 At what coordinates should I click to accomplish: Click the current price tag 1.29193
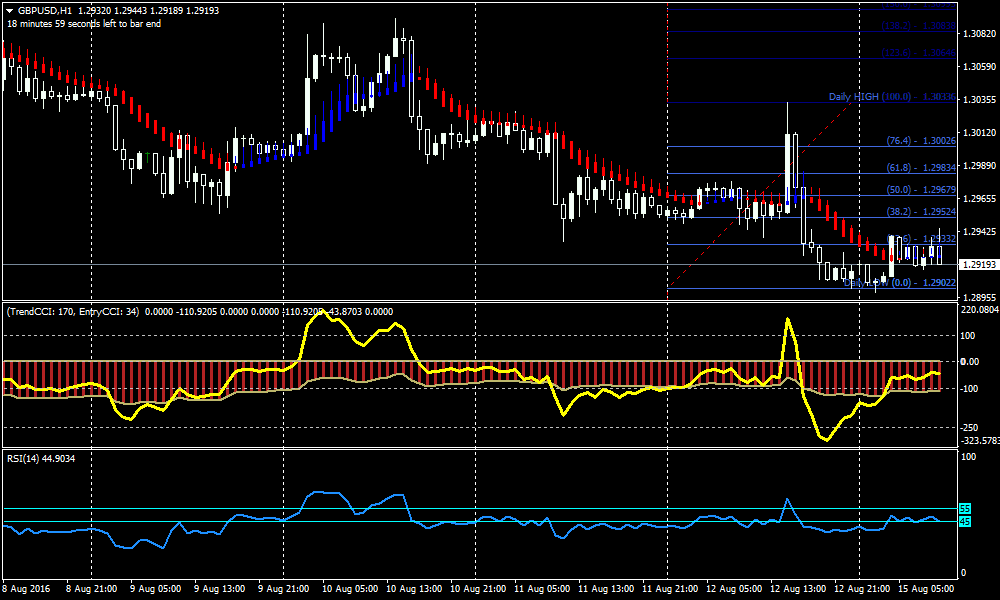tap(978, 262)
